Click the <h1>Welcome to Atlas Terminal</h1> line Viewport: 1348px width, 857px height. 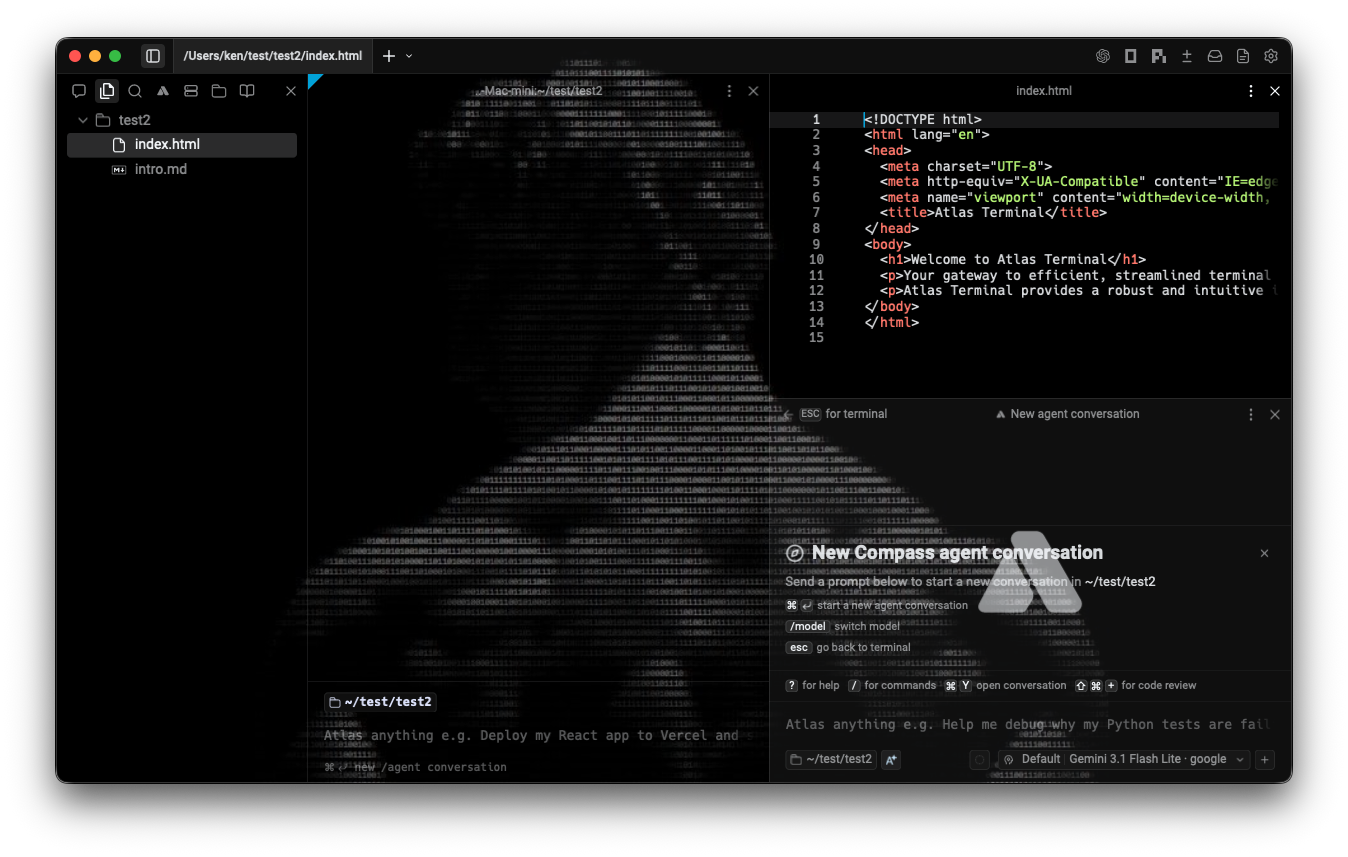[1013, 260]
